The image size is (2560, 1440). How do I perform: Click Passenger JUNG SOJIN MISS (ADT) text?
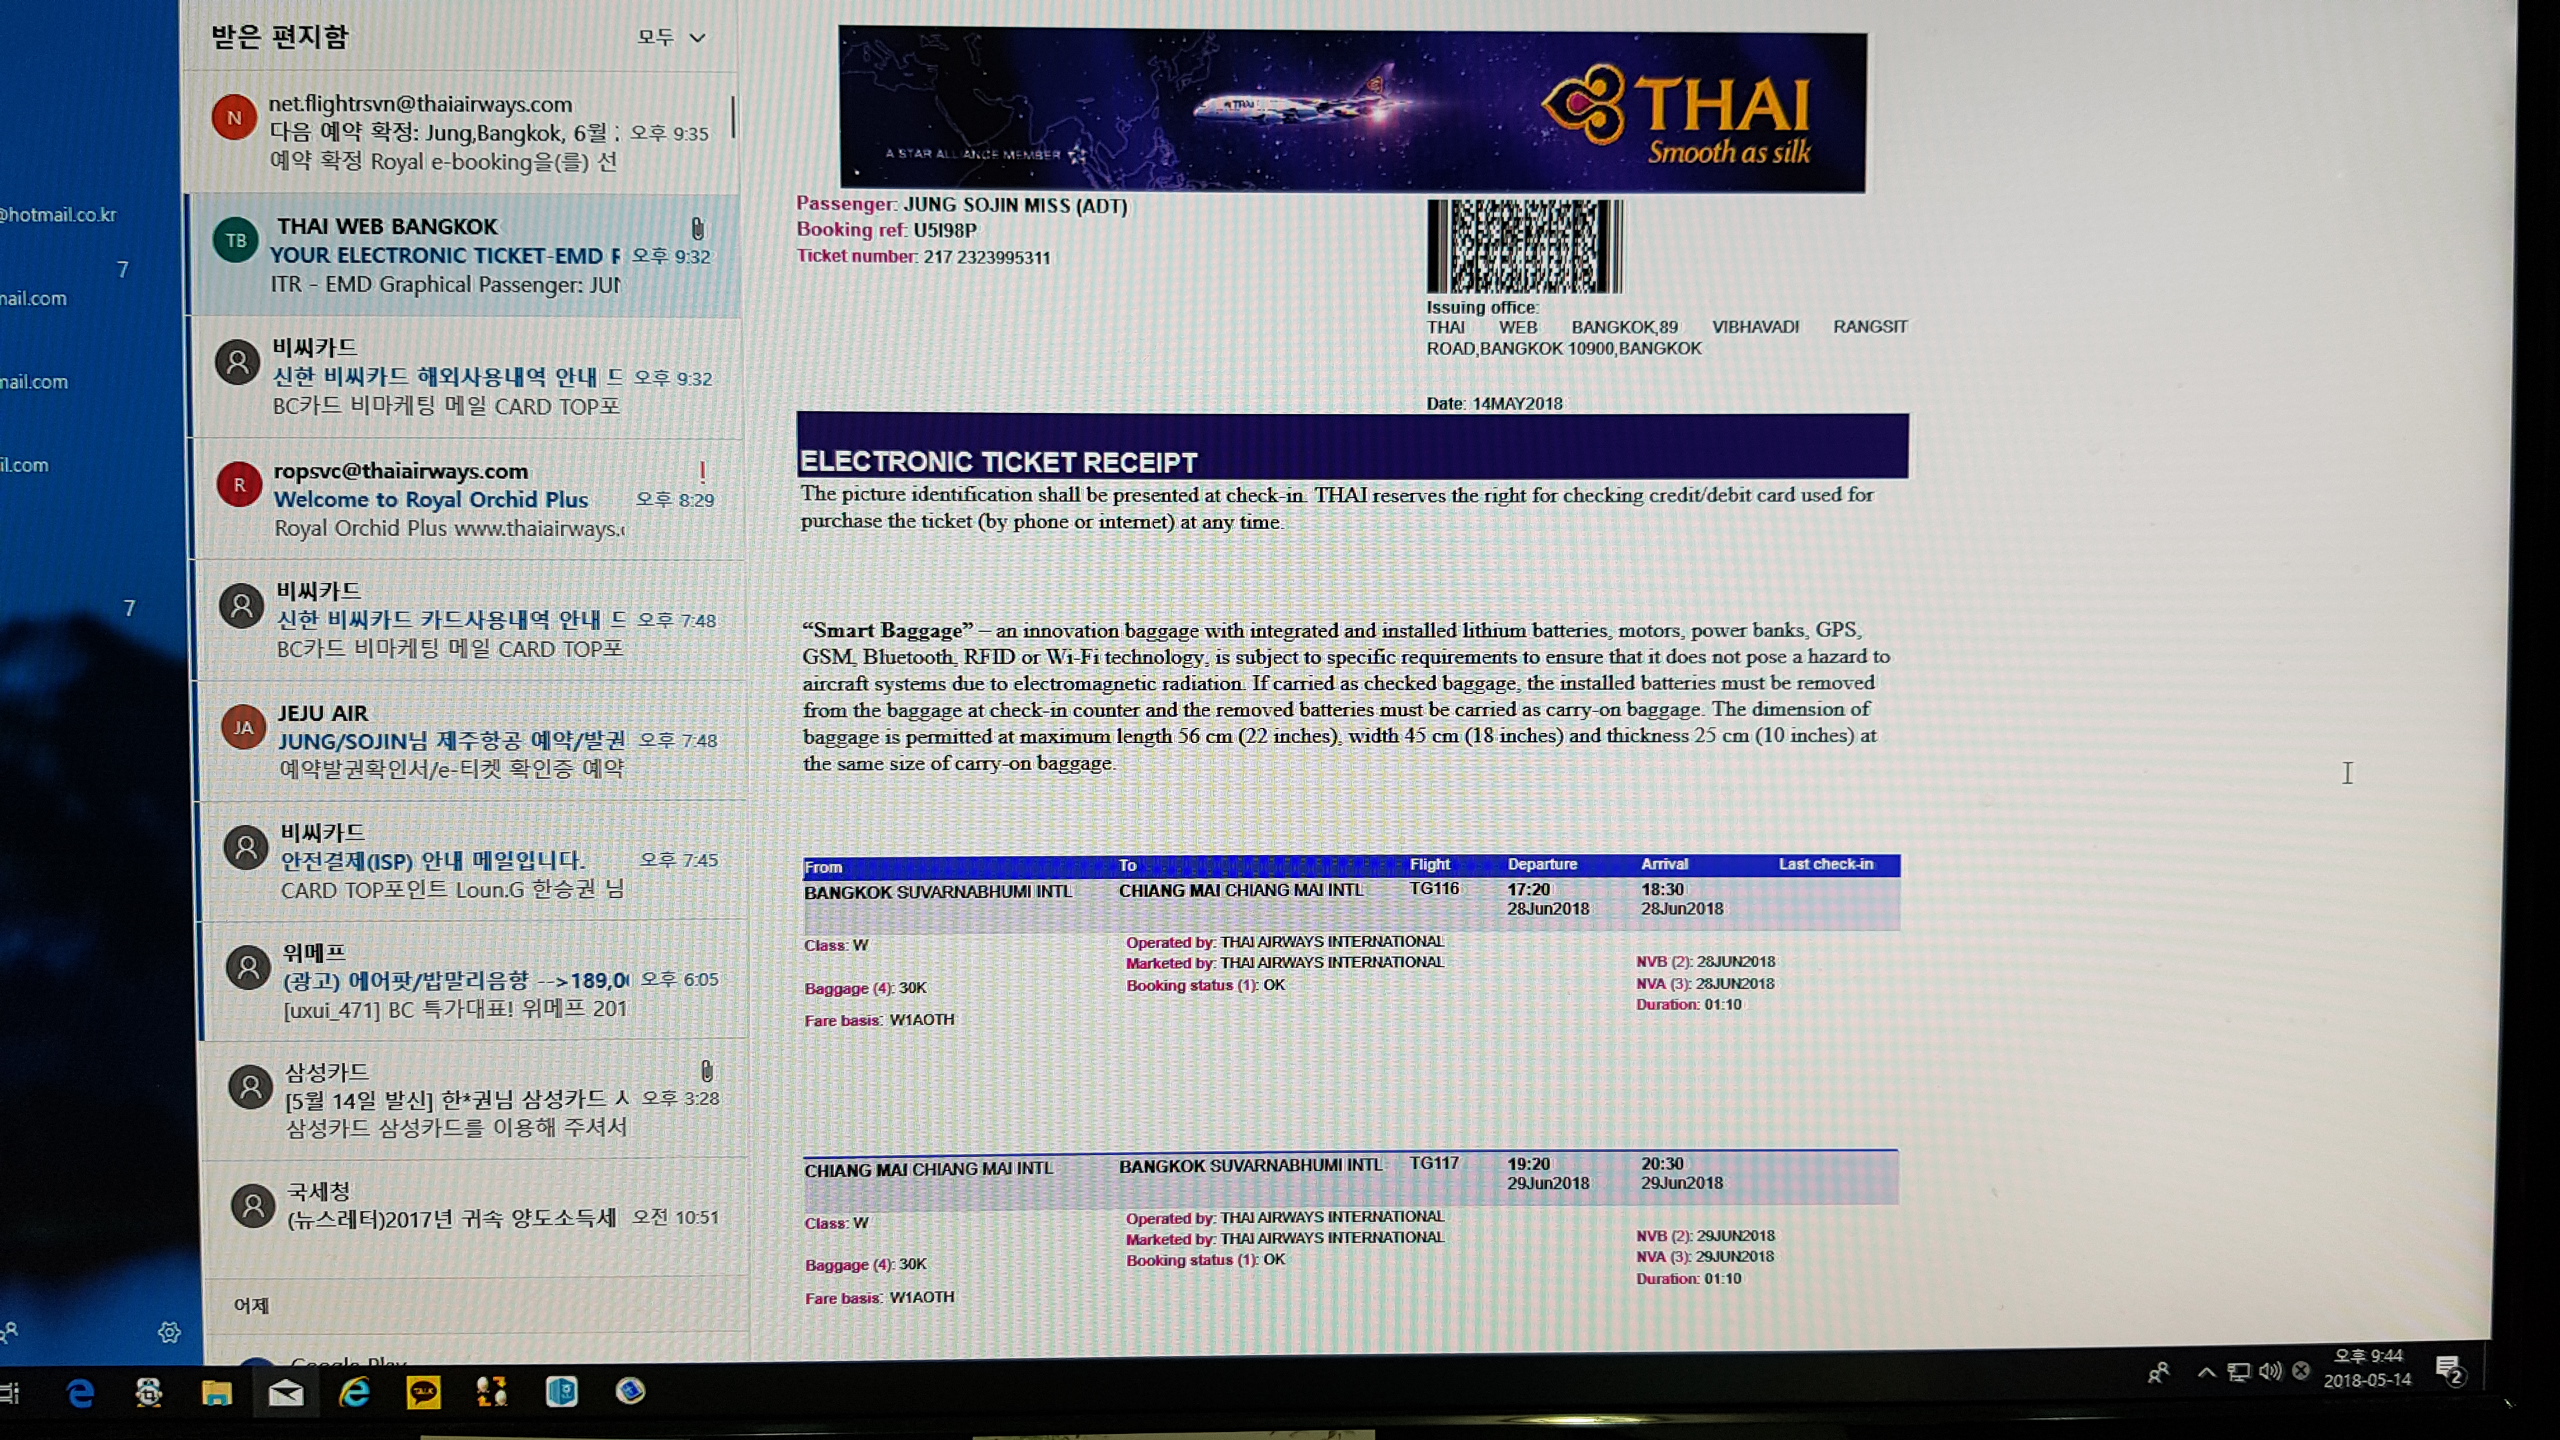point(962,205)
